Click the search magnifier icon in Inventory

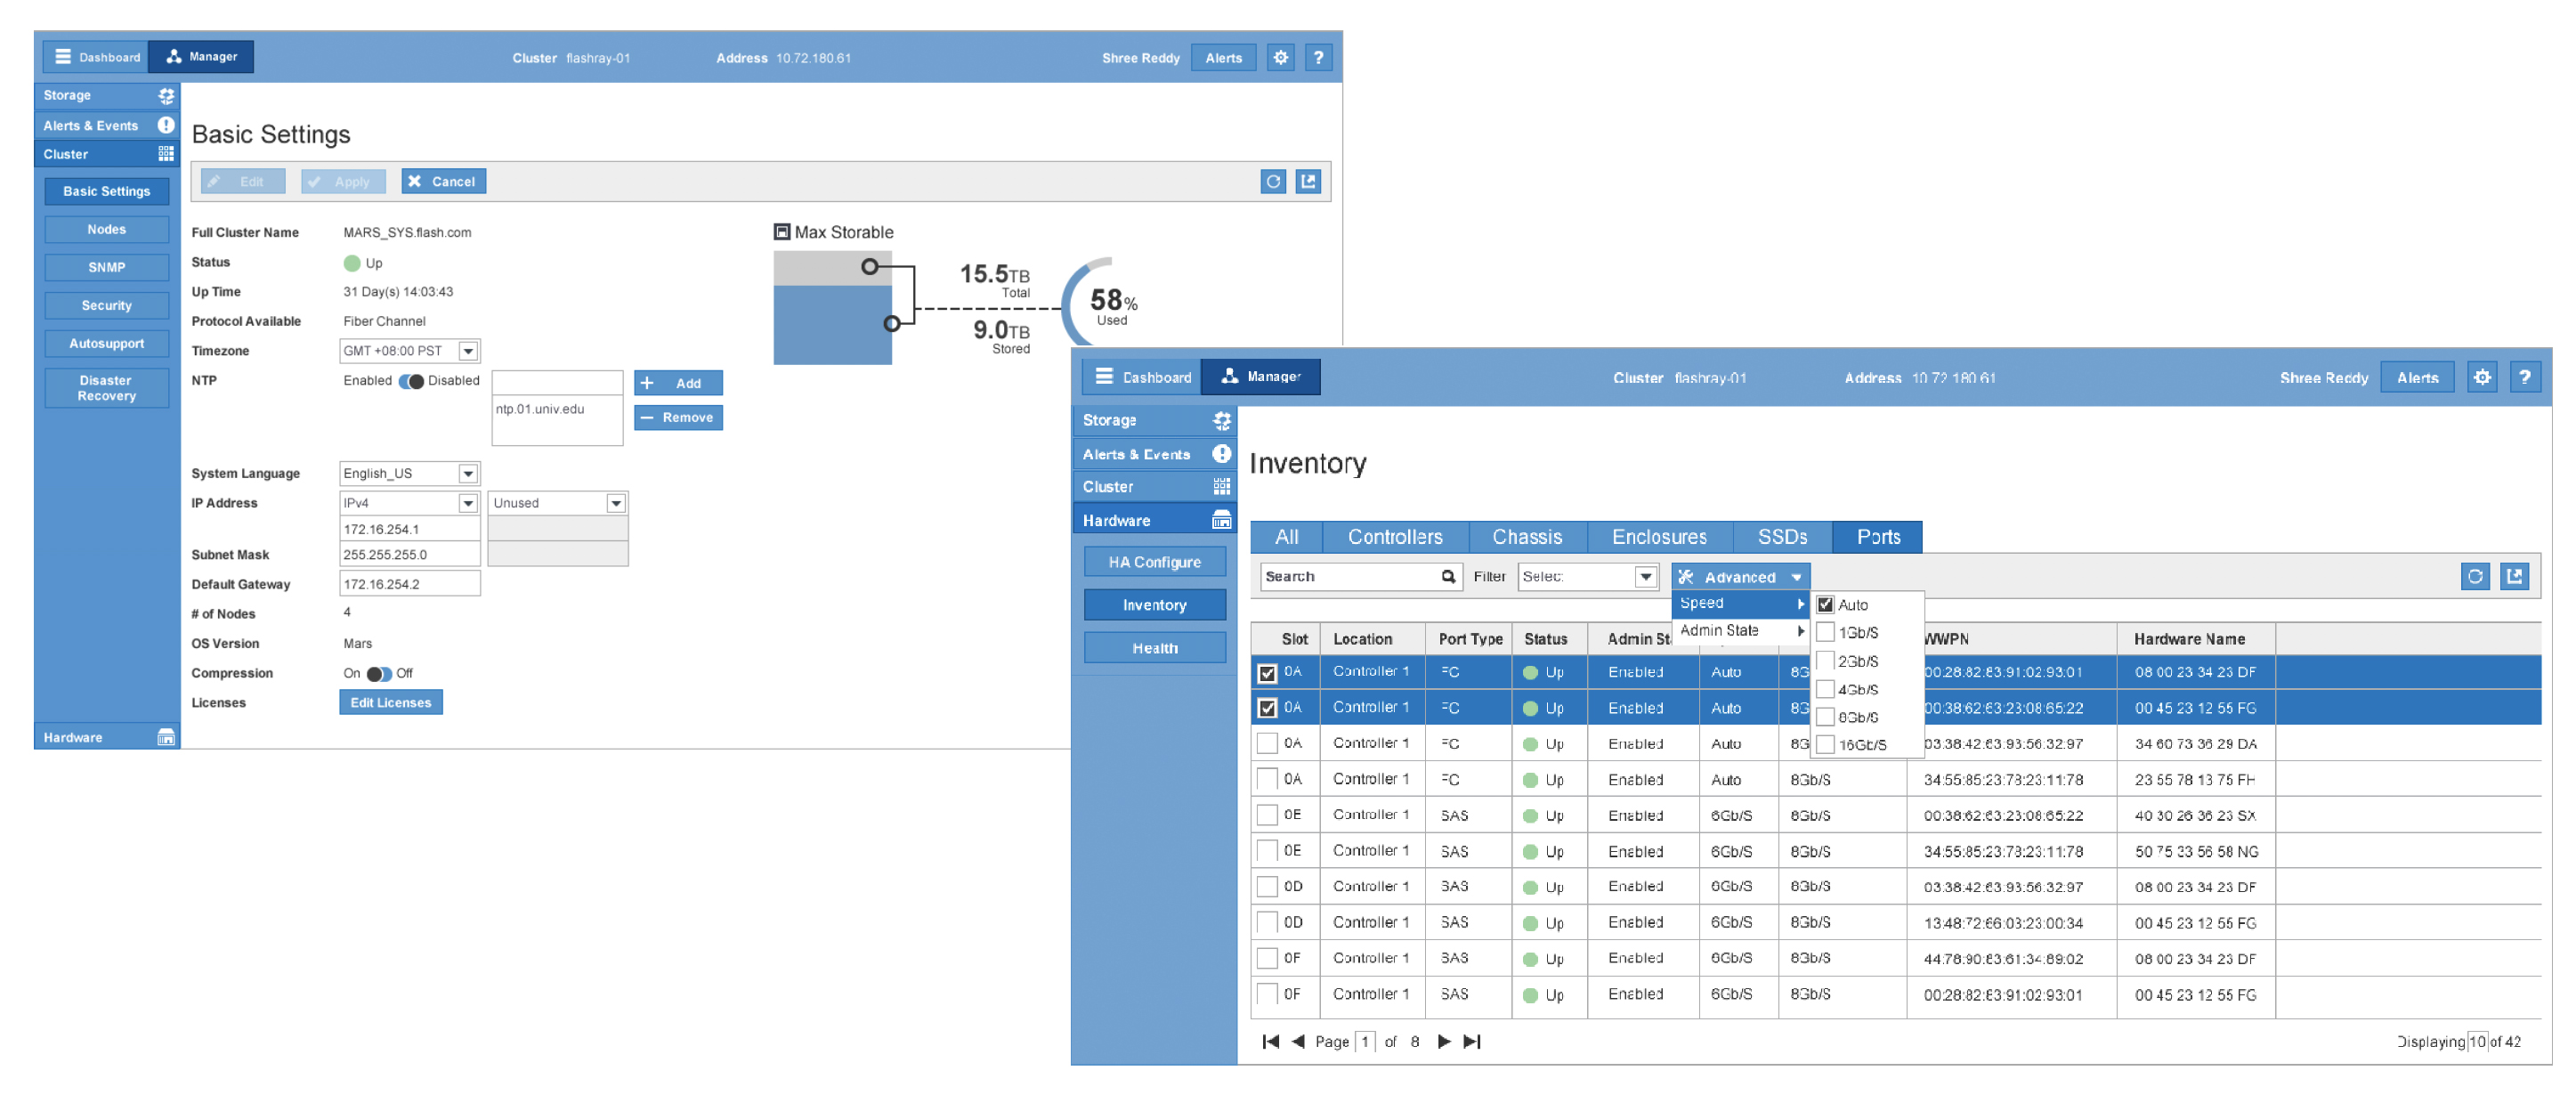(1447, 576)
